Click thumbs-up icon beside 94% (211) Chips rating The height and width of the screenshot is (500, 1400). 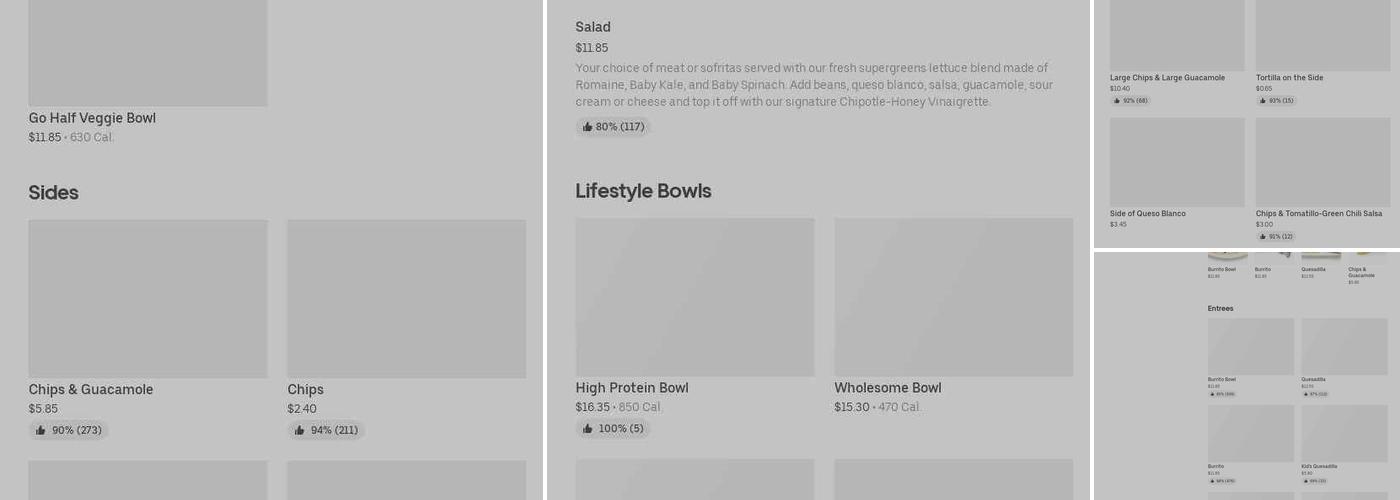[299, 430]
